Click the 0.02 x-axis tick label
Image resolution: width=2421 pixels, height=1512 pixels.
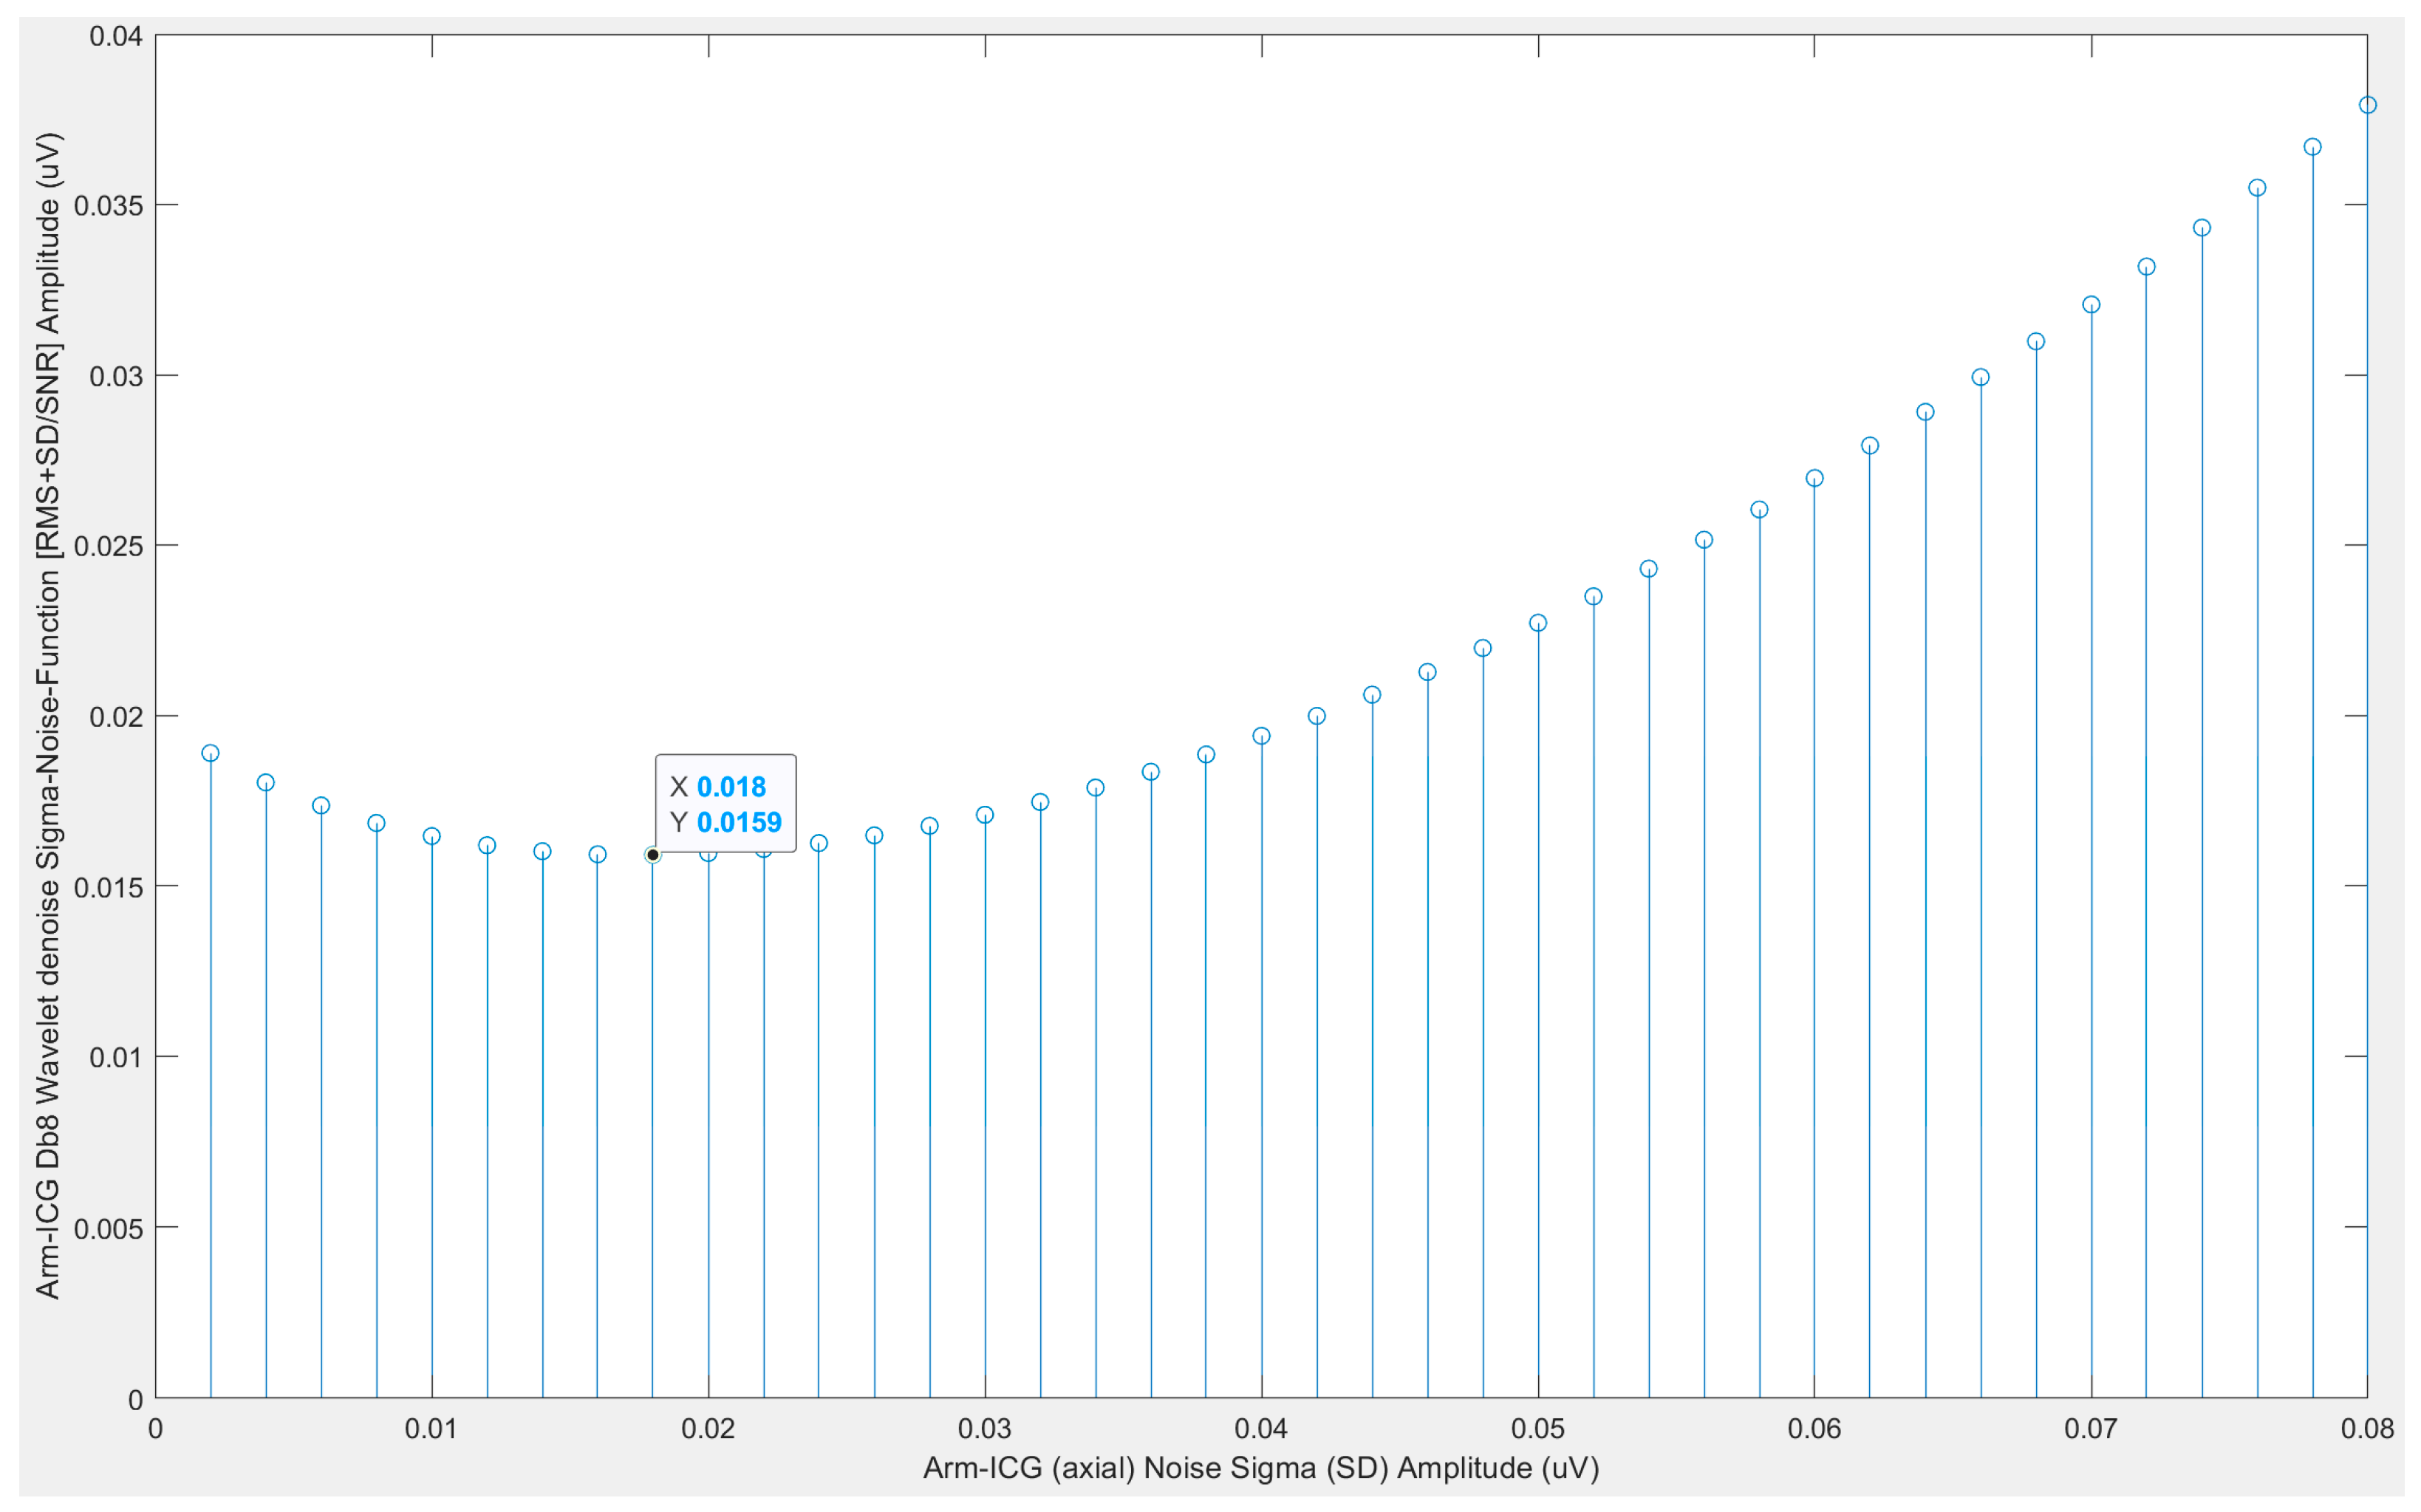[708, 1429]
